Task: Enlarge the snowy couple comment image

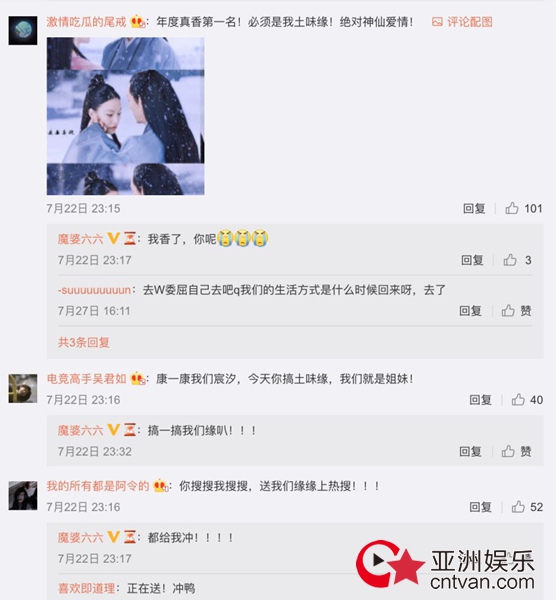Action: coord(126,116)
